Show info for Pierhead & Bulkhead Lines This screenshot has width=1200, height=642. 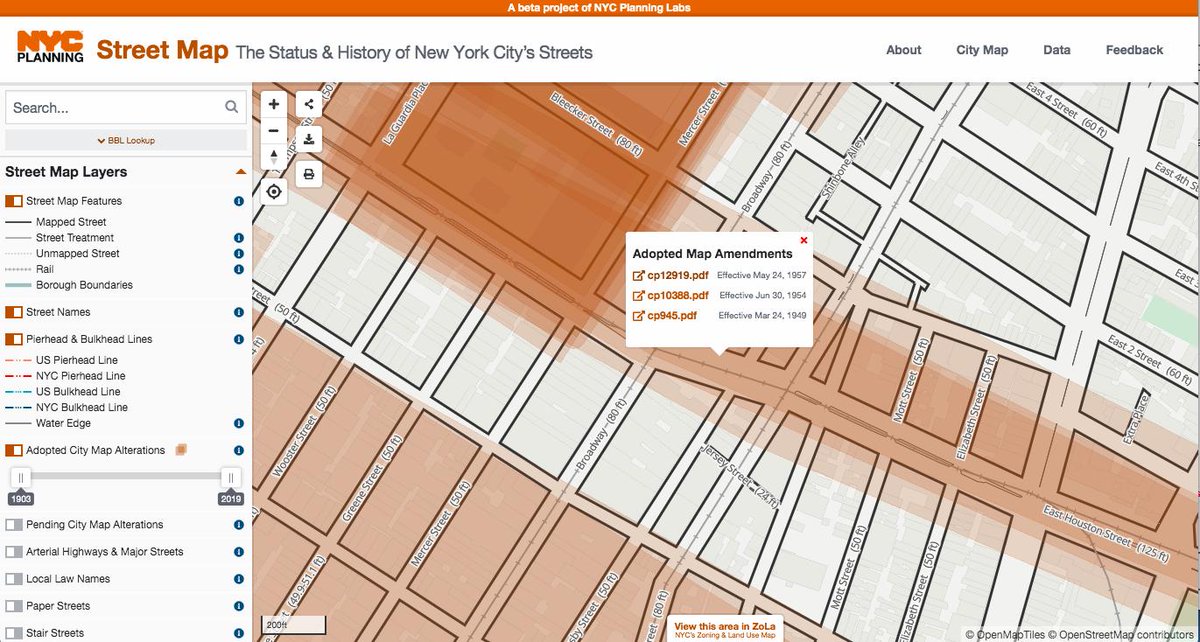[x=239, y=339]
